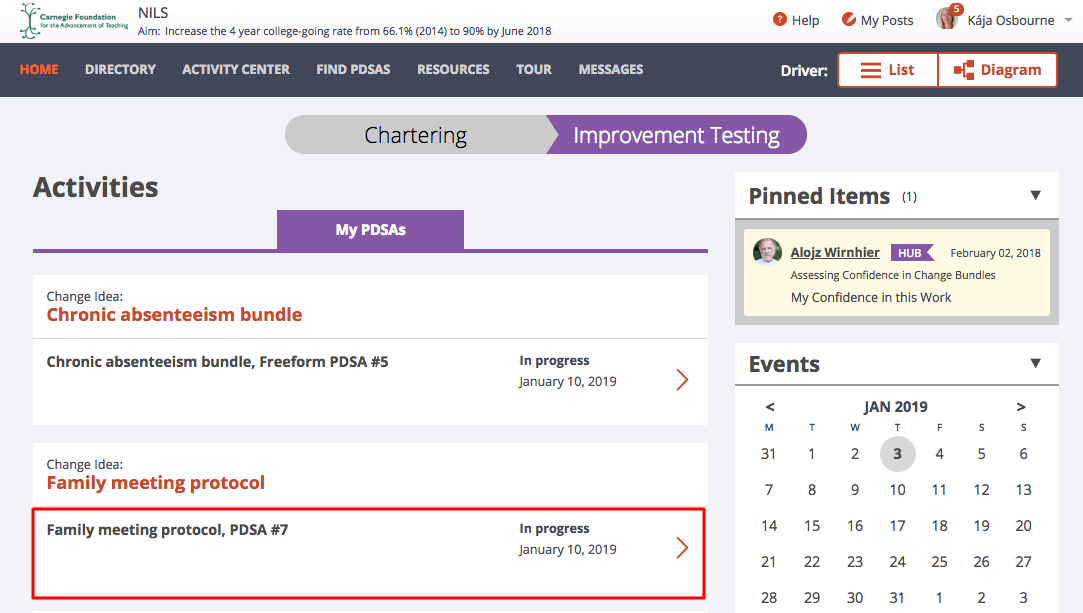Go to the Home menu item

tap(39, 70)
